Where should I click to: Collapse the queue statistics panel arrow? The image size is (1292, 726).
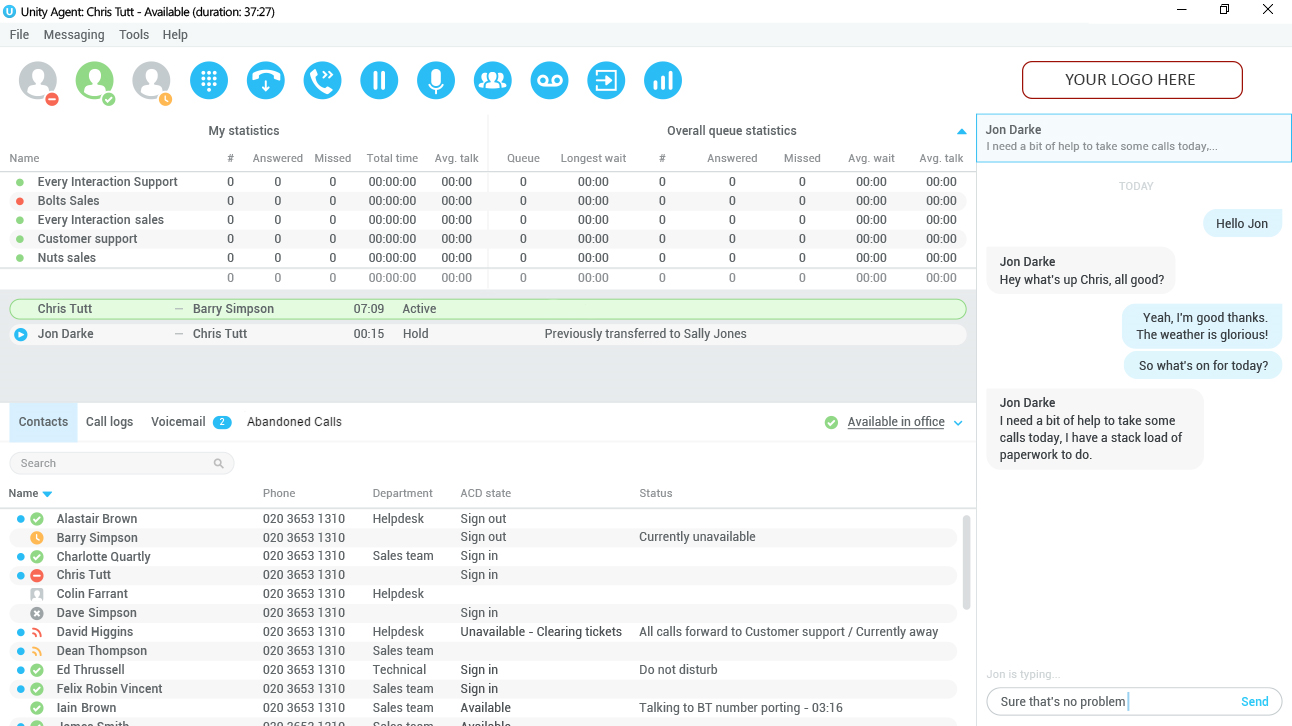tap(961, 131)
